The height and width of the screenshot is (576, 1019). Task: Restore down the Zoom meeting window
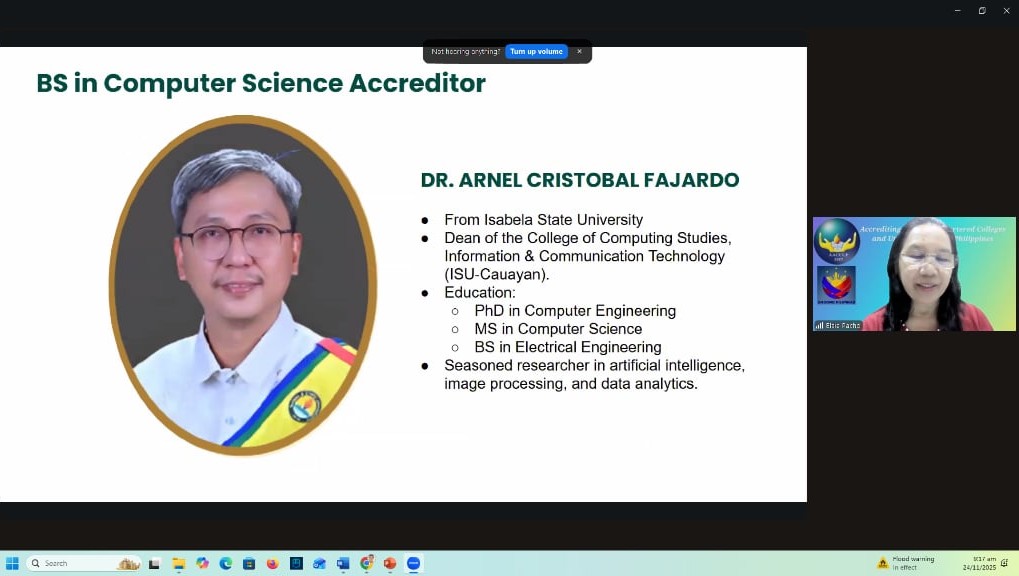tap(982, 10)
